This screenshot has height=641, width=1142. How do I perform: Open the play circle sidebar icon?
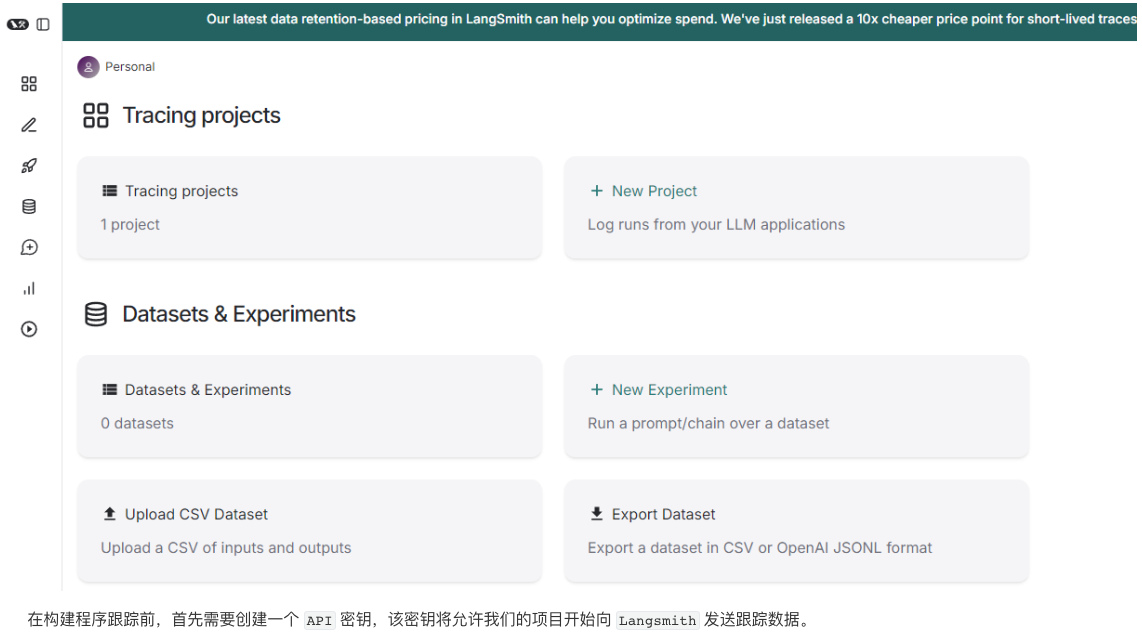point(29,329)
